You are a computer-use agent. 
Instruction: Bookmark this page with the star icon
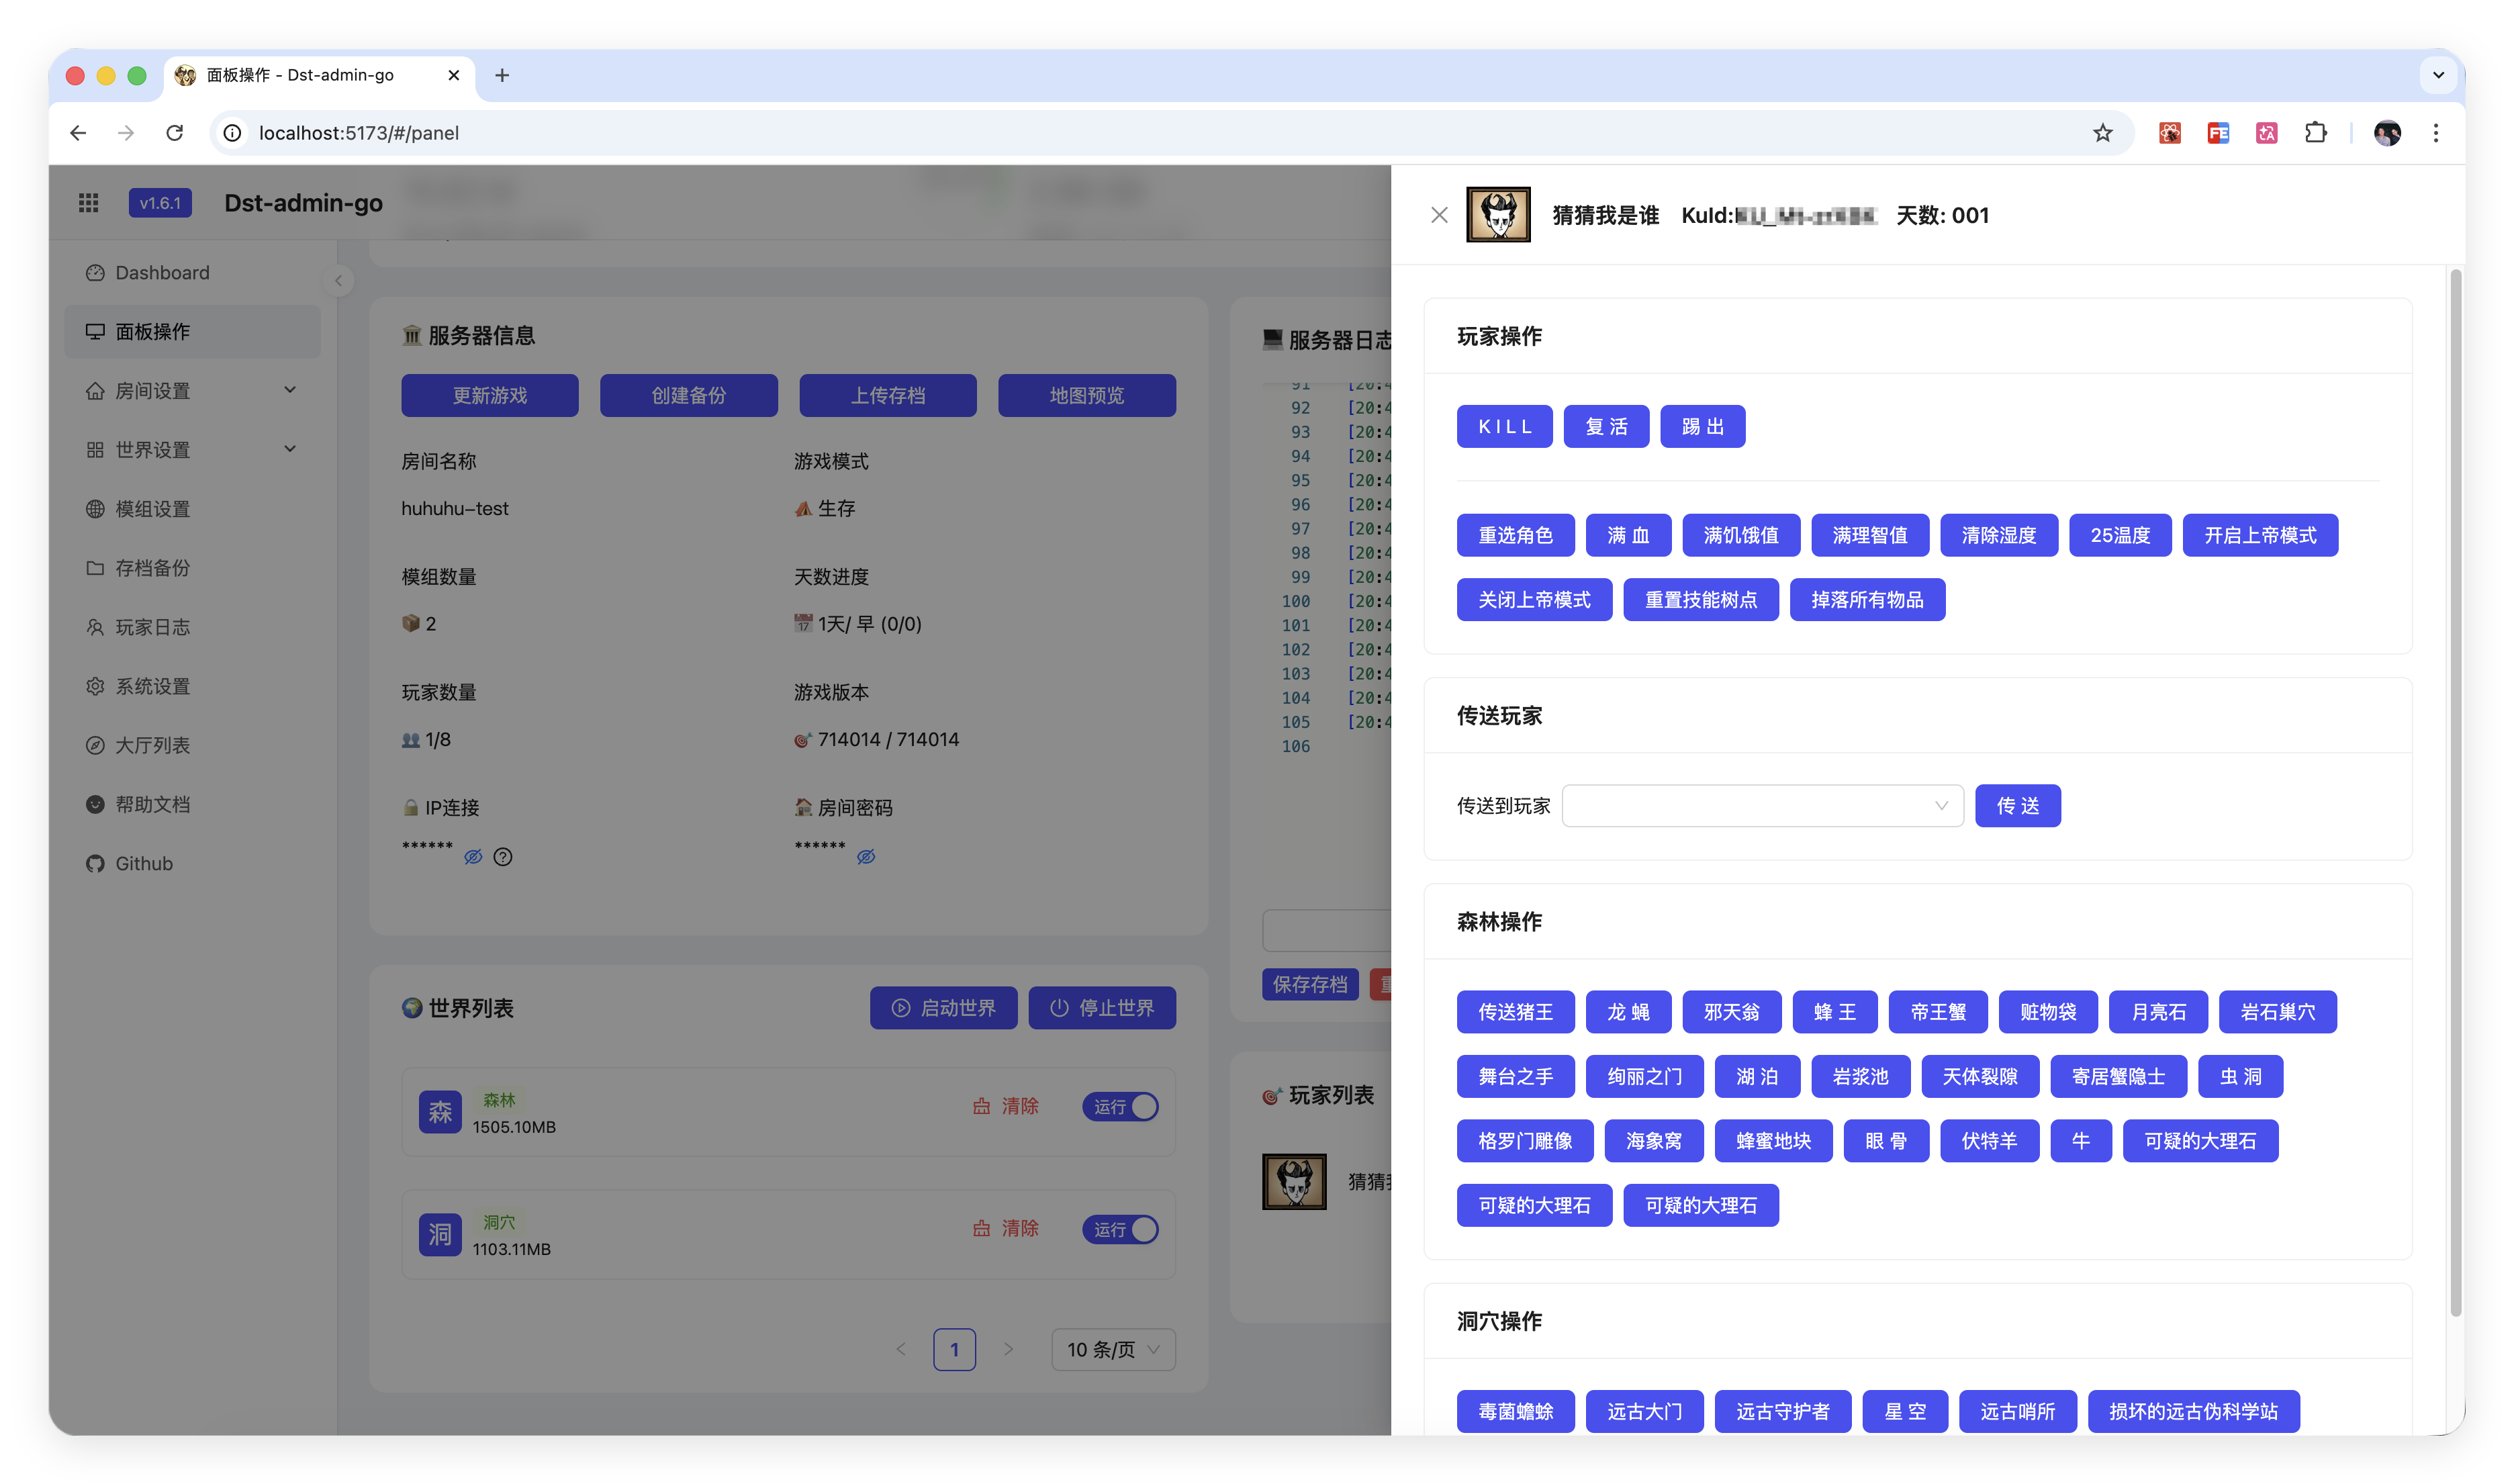(2102, 133)
